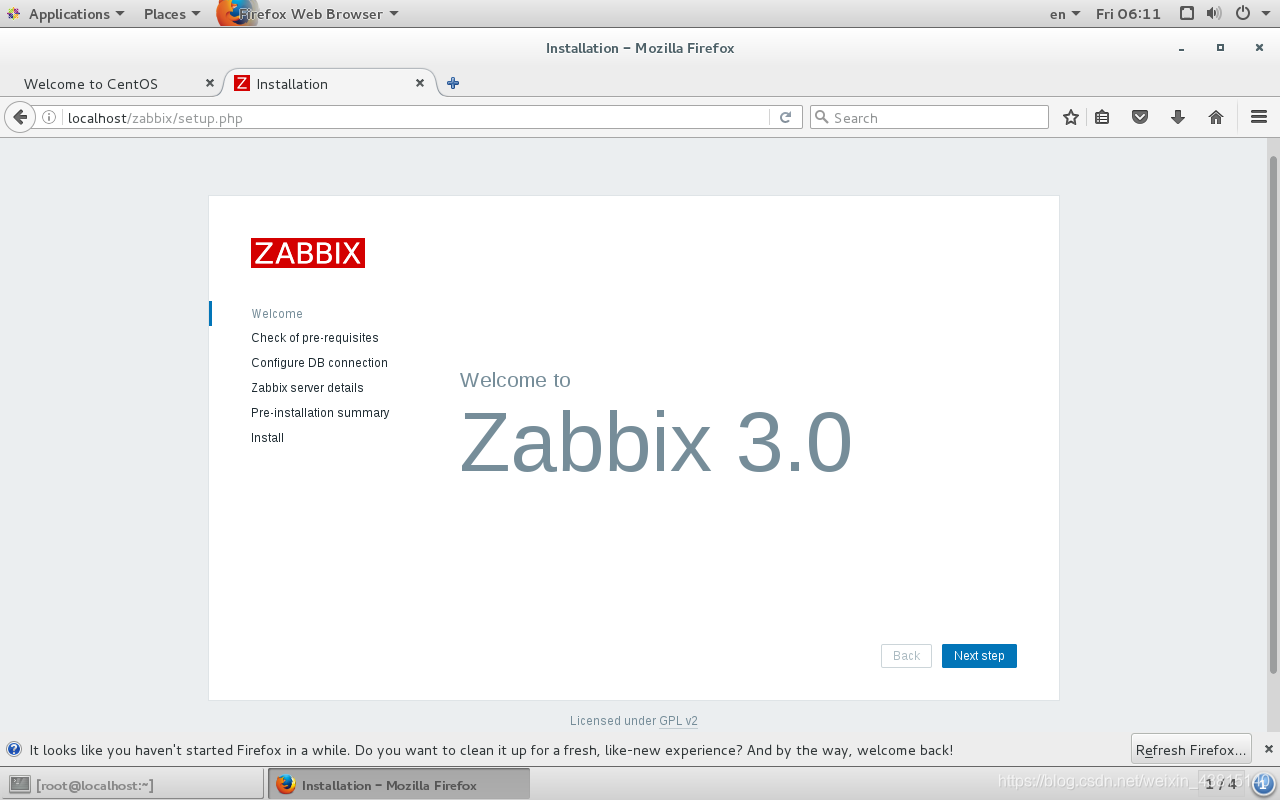The width and height of the screenshot is (1280, 800).
Task: Click the workspace switcher showing 1 / 4
Action: pos(1220,784)
